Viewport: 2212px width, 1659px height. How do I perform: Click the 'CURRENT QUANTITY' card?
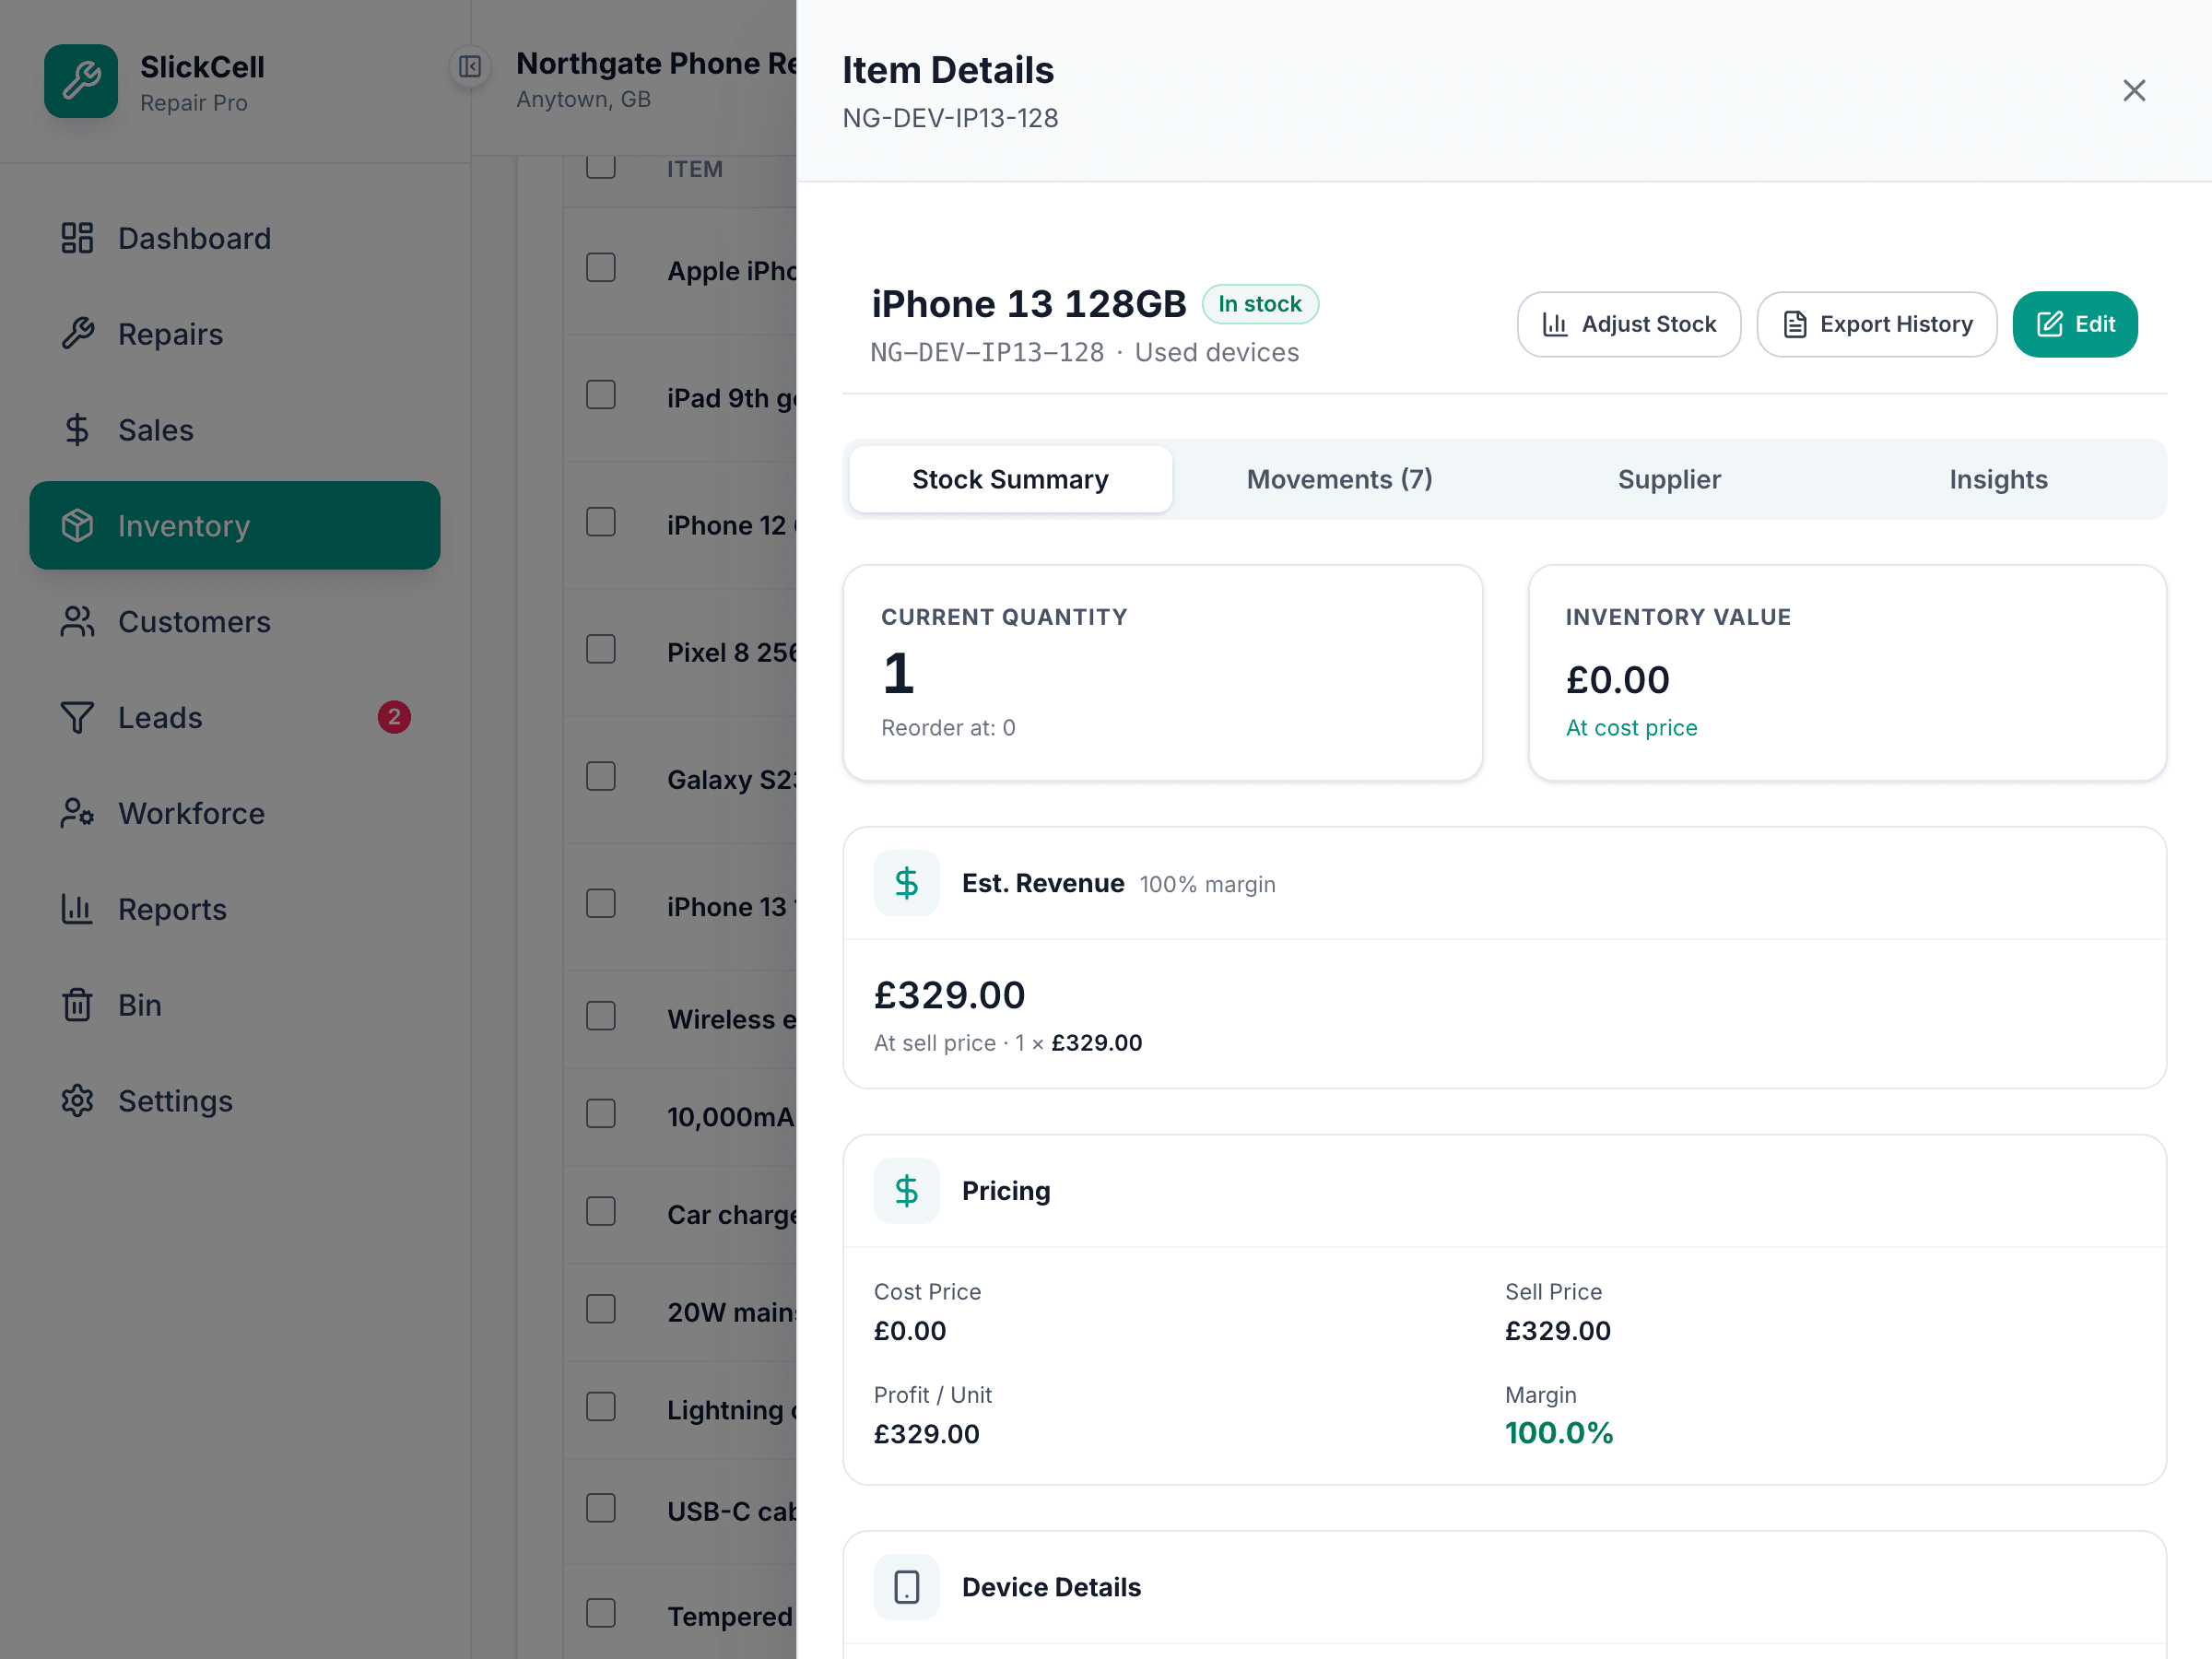(1162, 673)
